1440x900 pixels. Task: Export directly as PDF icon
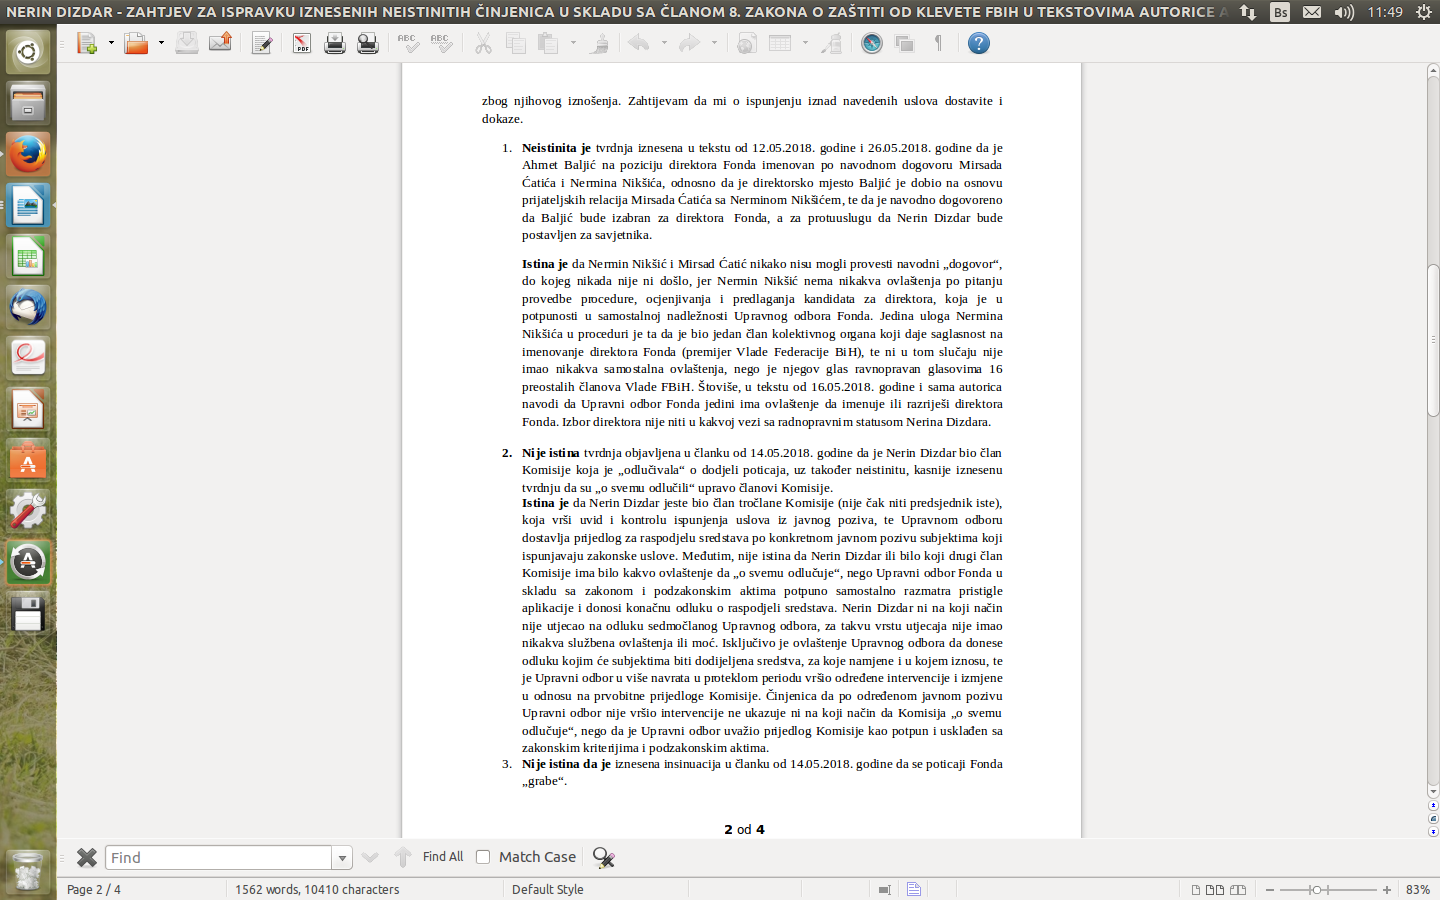tap(302, 43)
